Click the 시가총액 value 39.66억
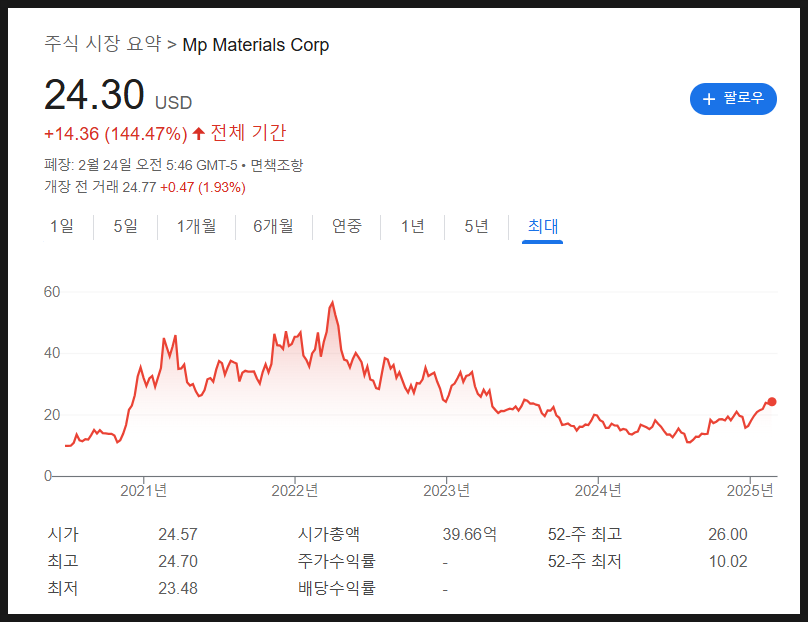Image resolution: width=808 pixels, height=622 pixels. [469, 534]
